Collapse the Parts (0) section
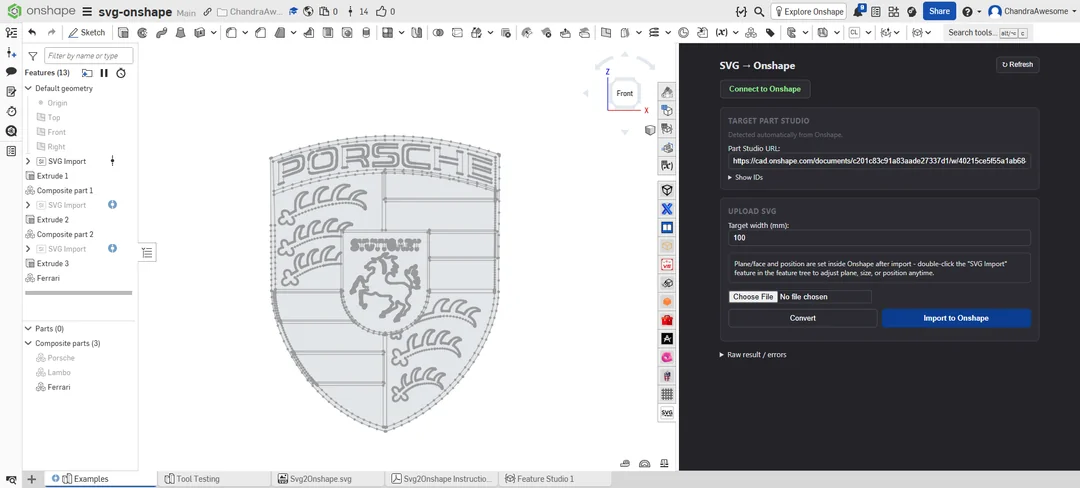 28,328
